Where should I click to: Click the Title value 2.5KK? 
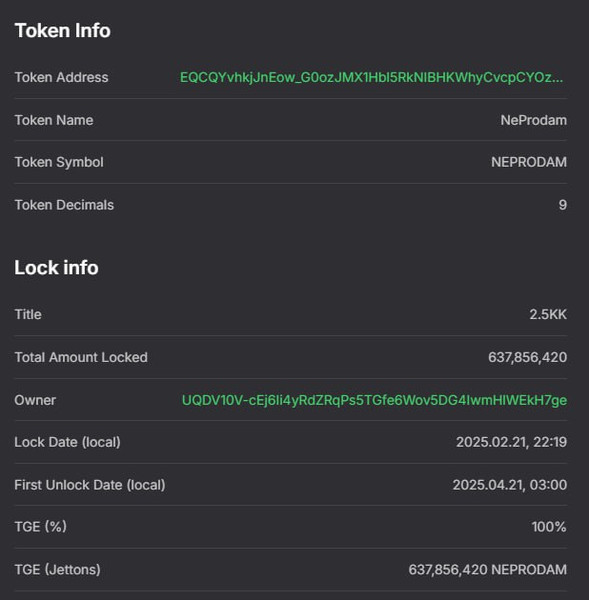click(x=548, y=314)
